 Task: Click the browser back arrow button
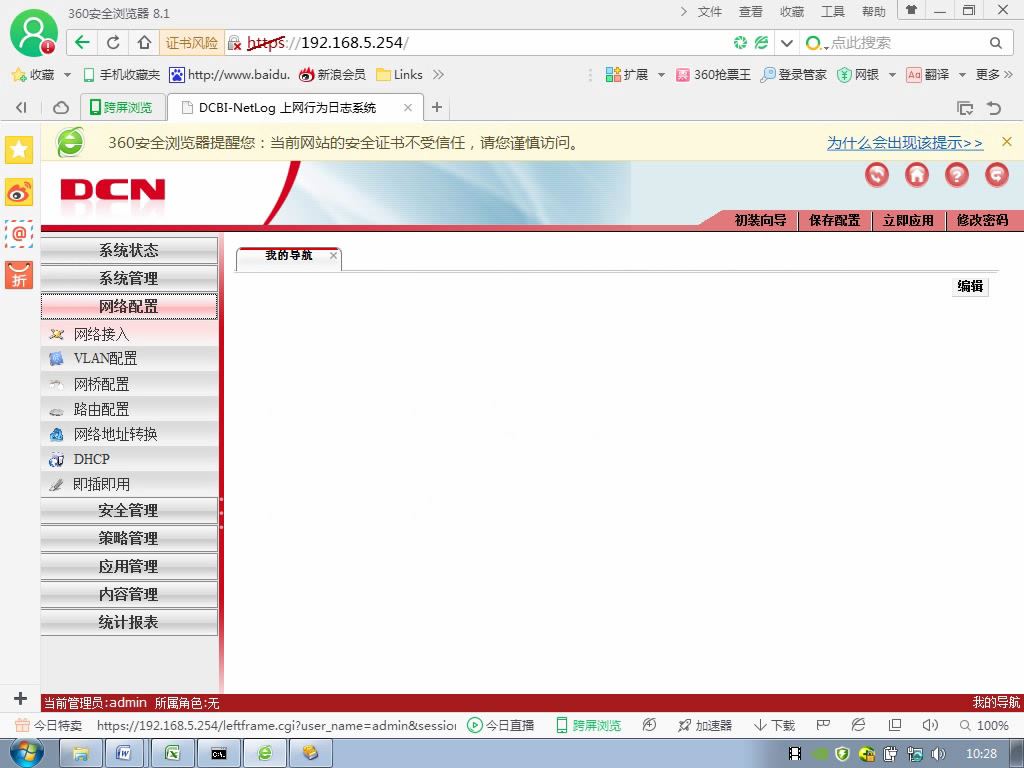click(82, 43)
